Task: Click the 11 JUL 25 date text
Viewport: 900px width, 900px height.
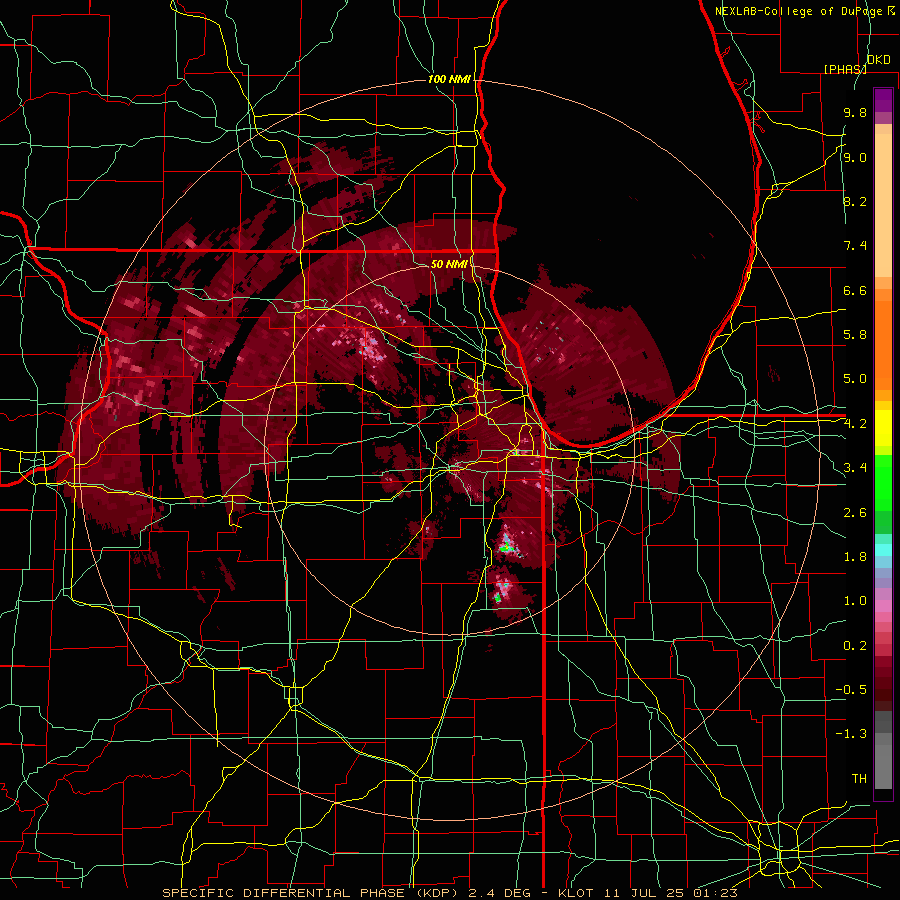Action: (x=643, y=893)
